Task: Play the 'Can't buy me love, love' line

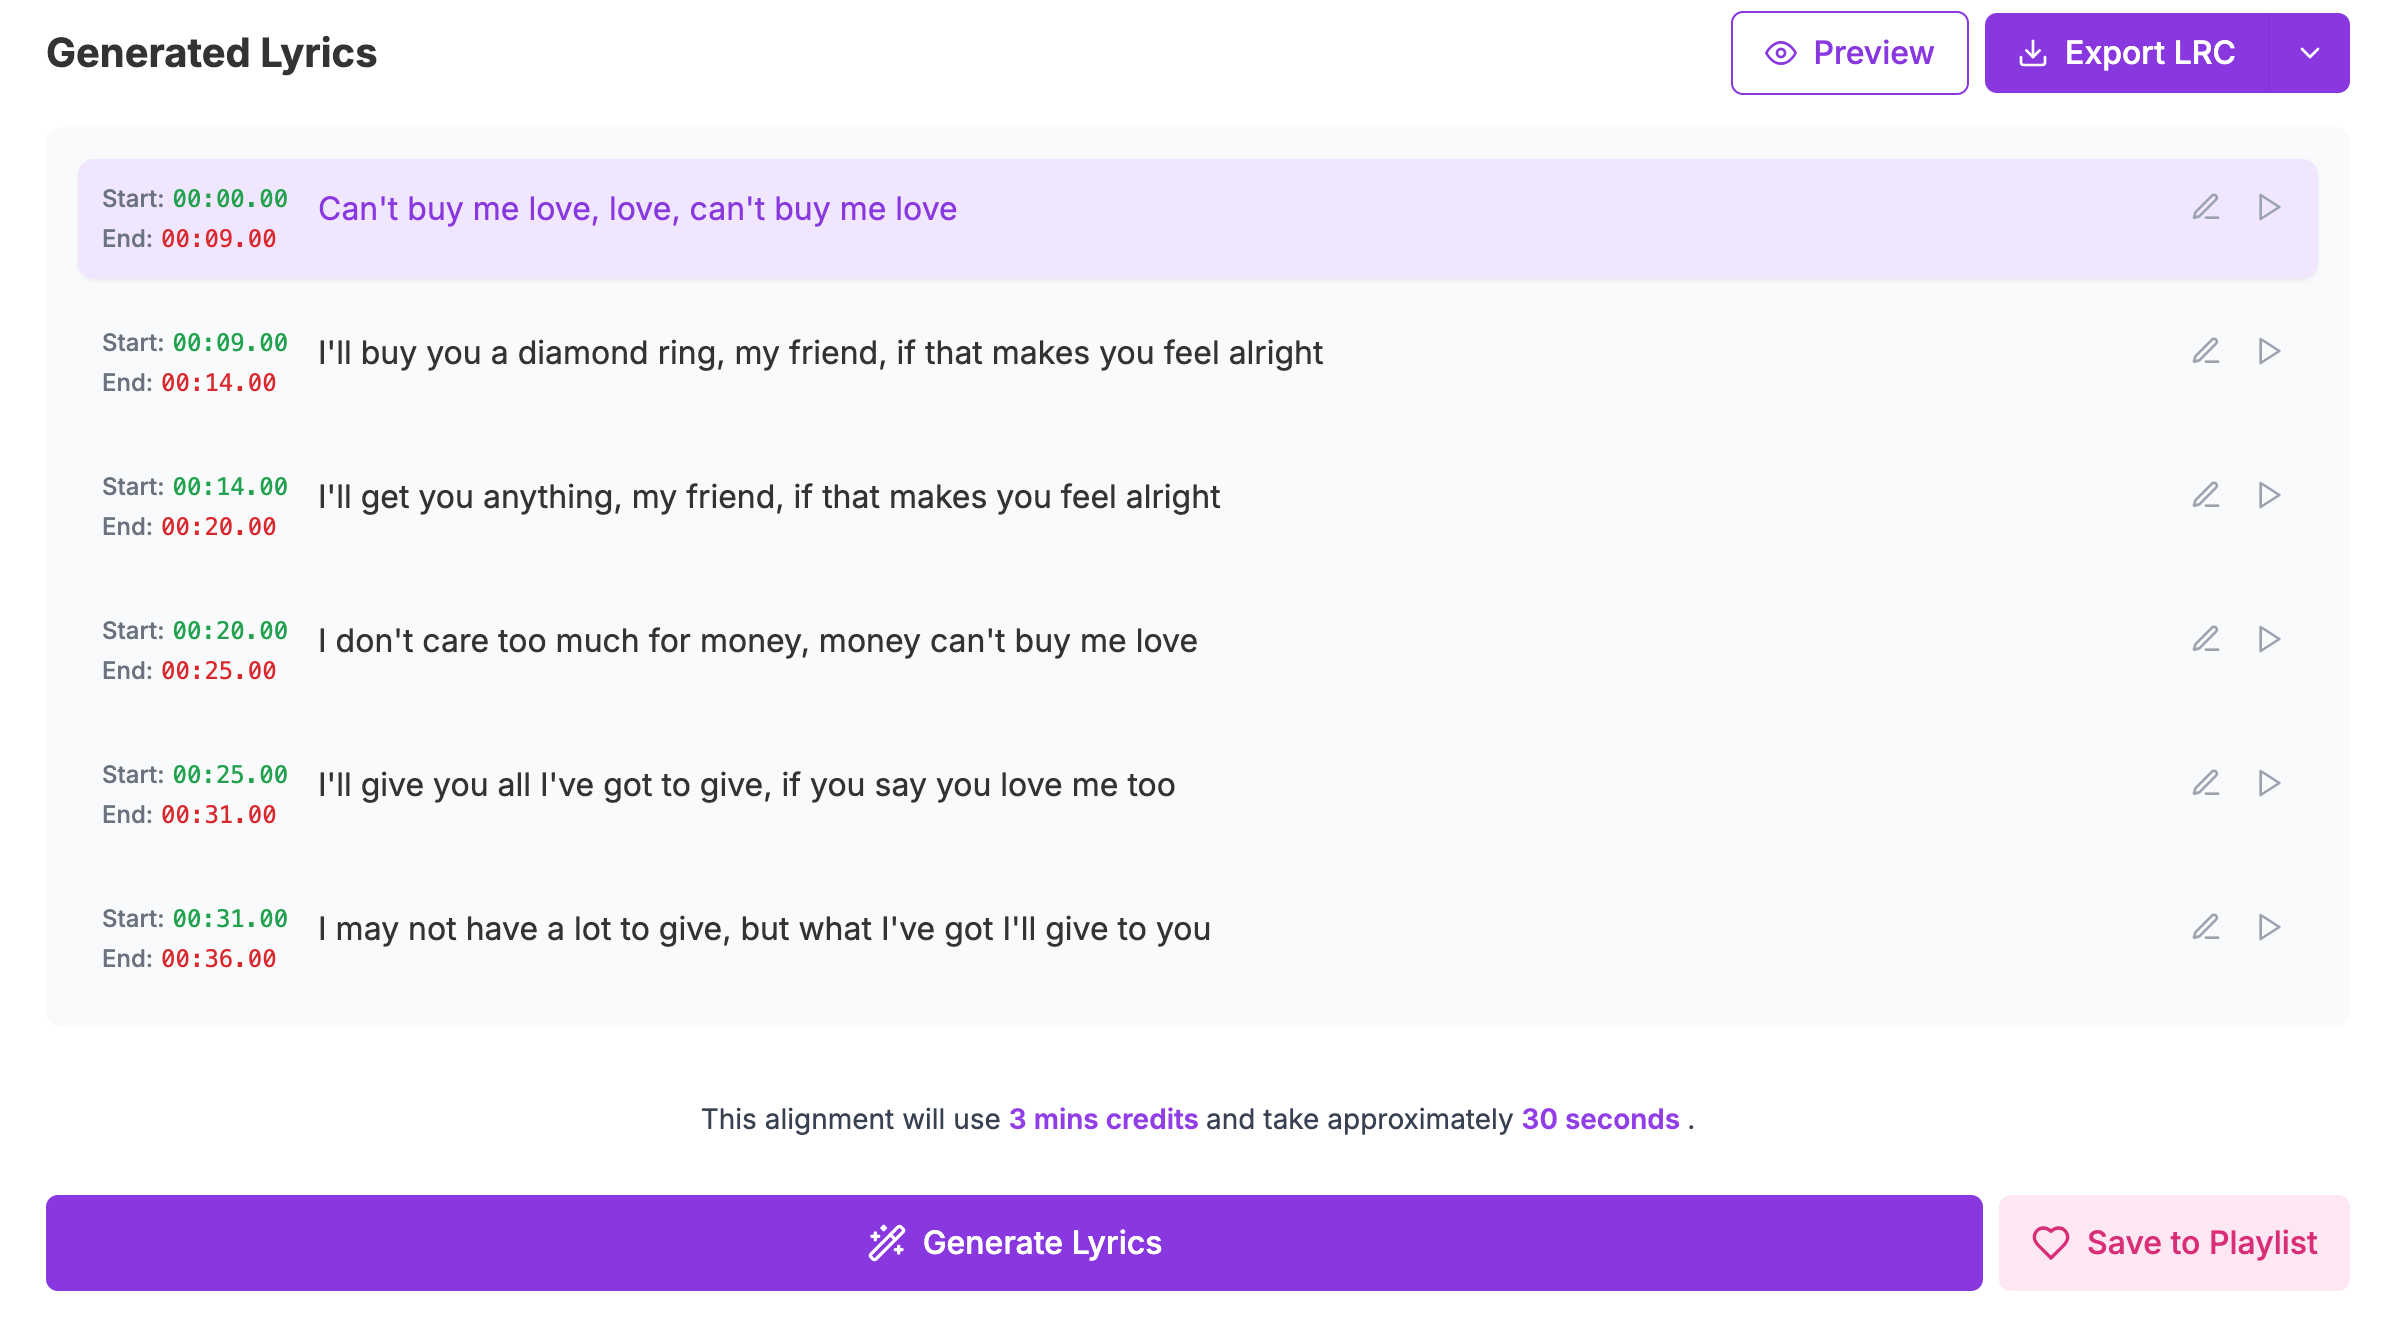Action: (x=2269, y=207)
